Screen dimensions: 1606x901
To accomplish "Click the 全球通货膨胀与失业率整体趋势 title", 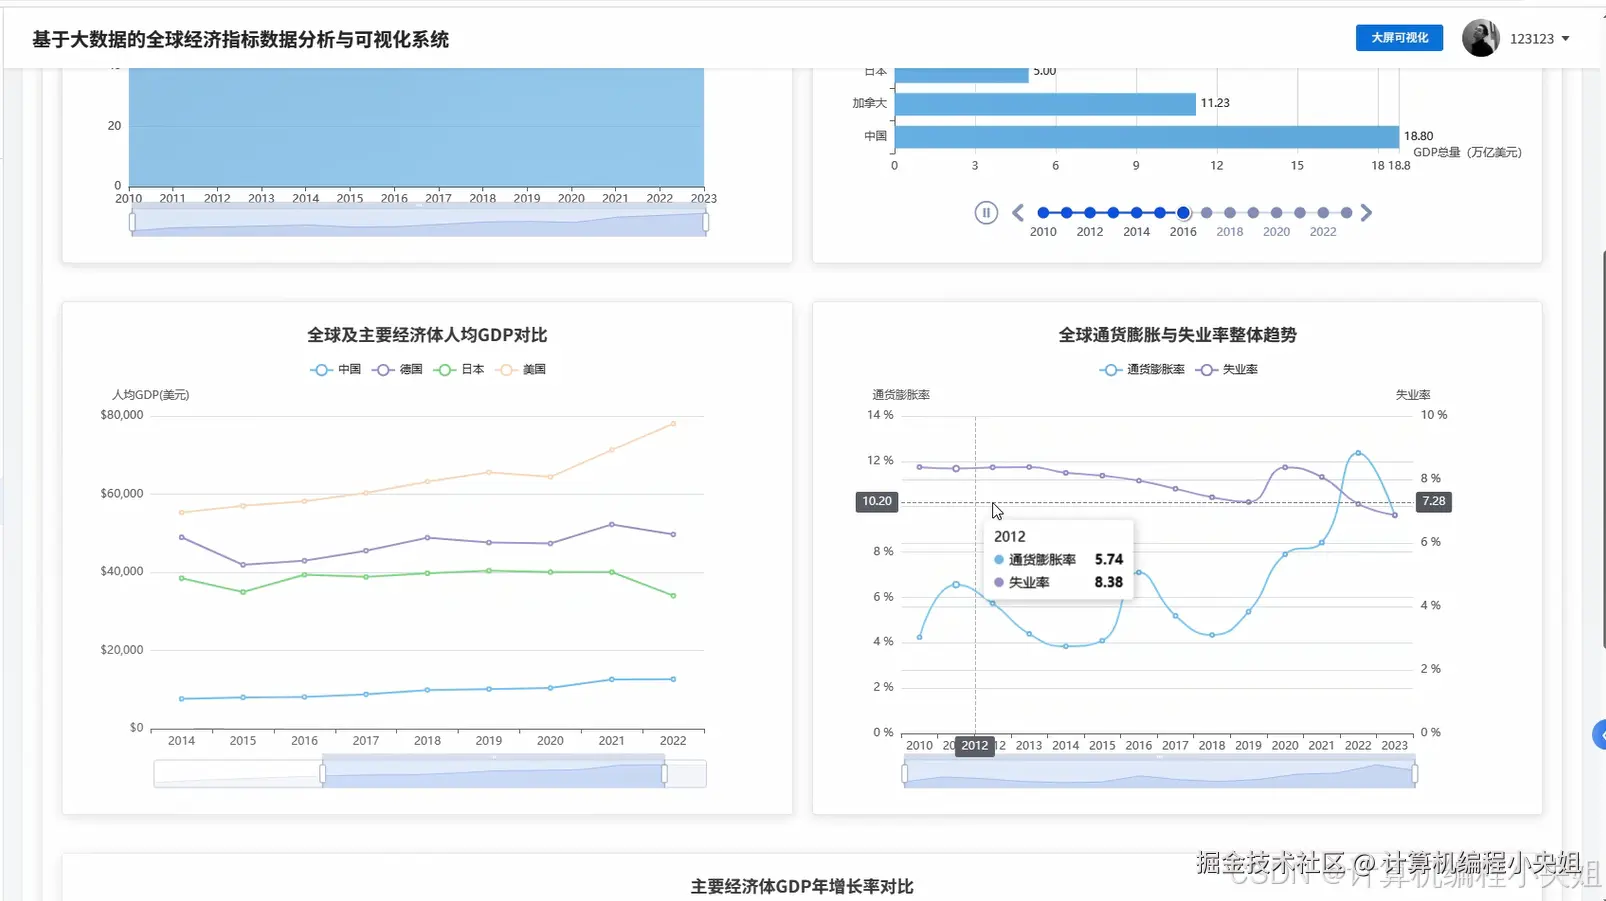I will coord(1177,335).
